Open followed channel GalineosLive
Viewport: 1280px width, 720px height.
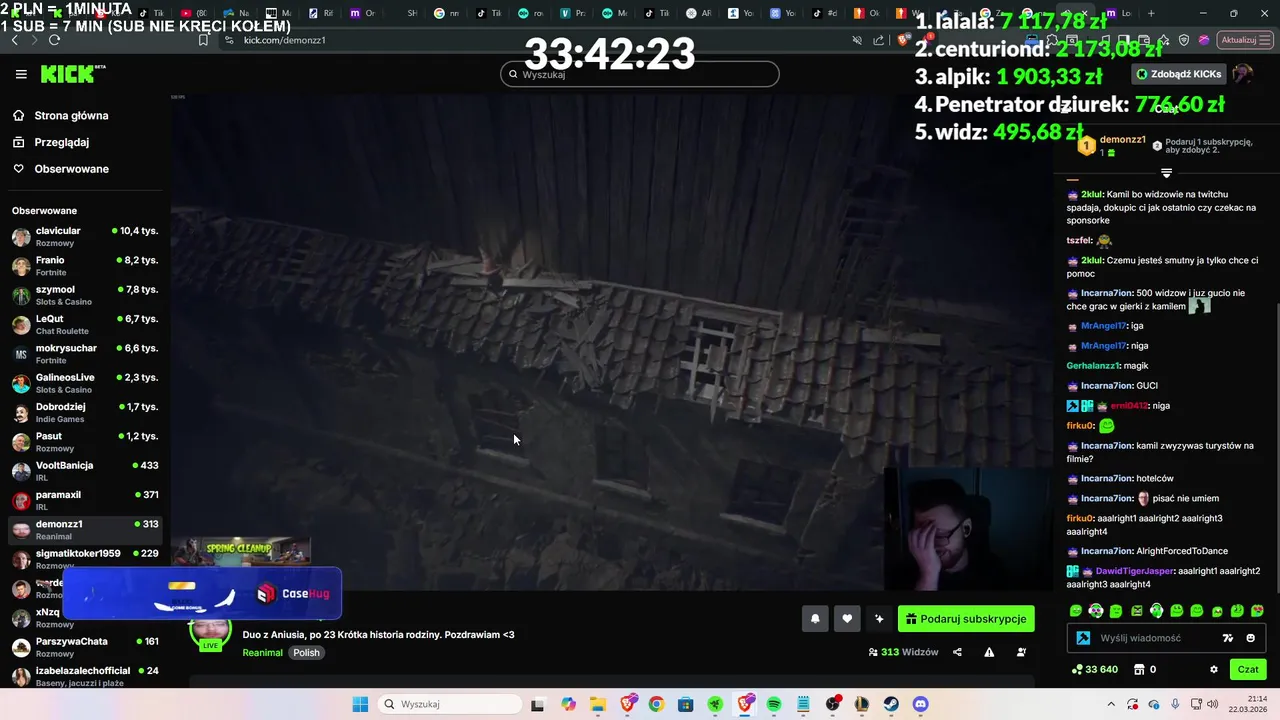[x=85, y=383]
